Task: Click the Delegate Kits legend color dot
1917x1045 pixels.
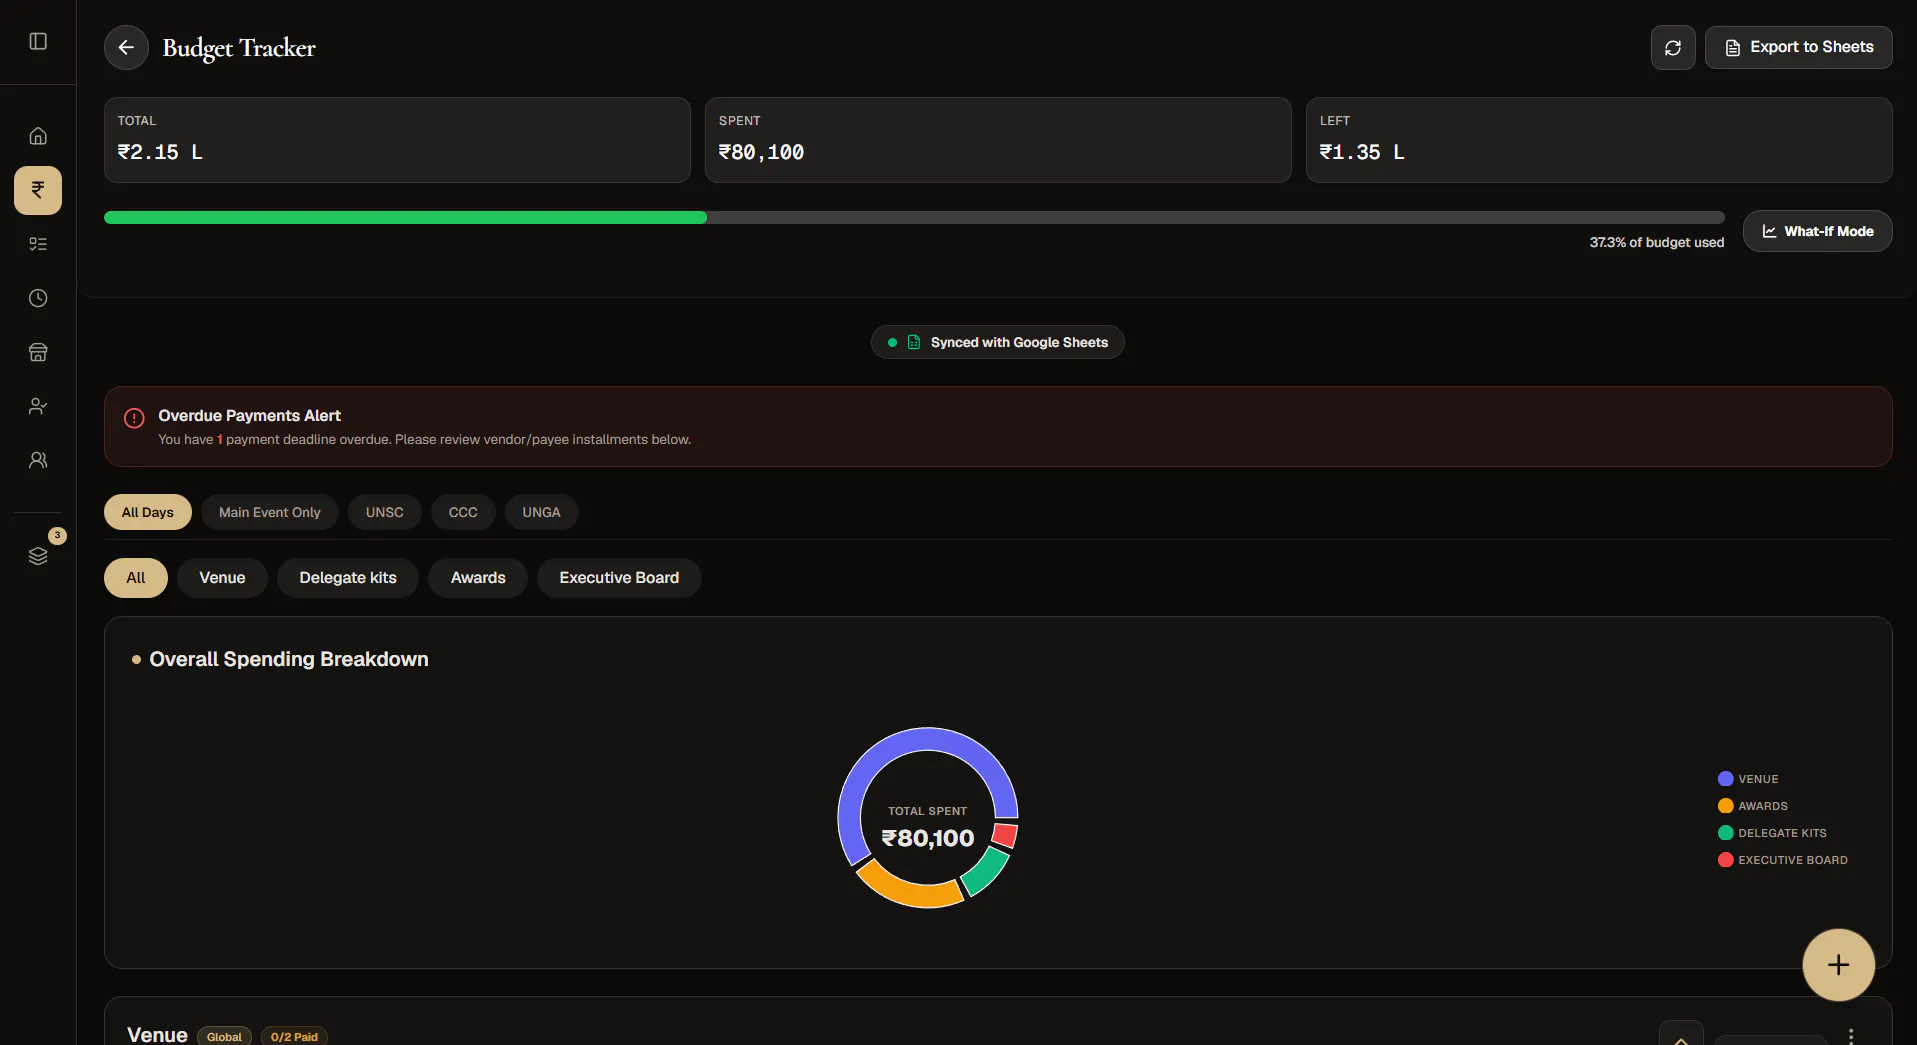Action: tap(1725, 833)
